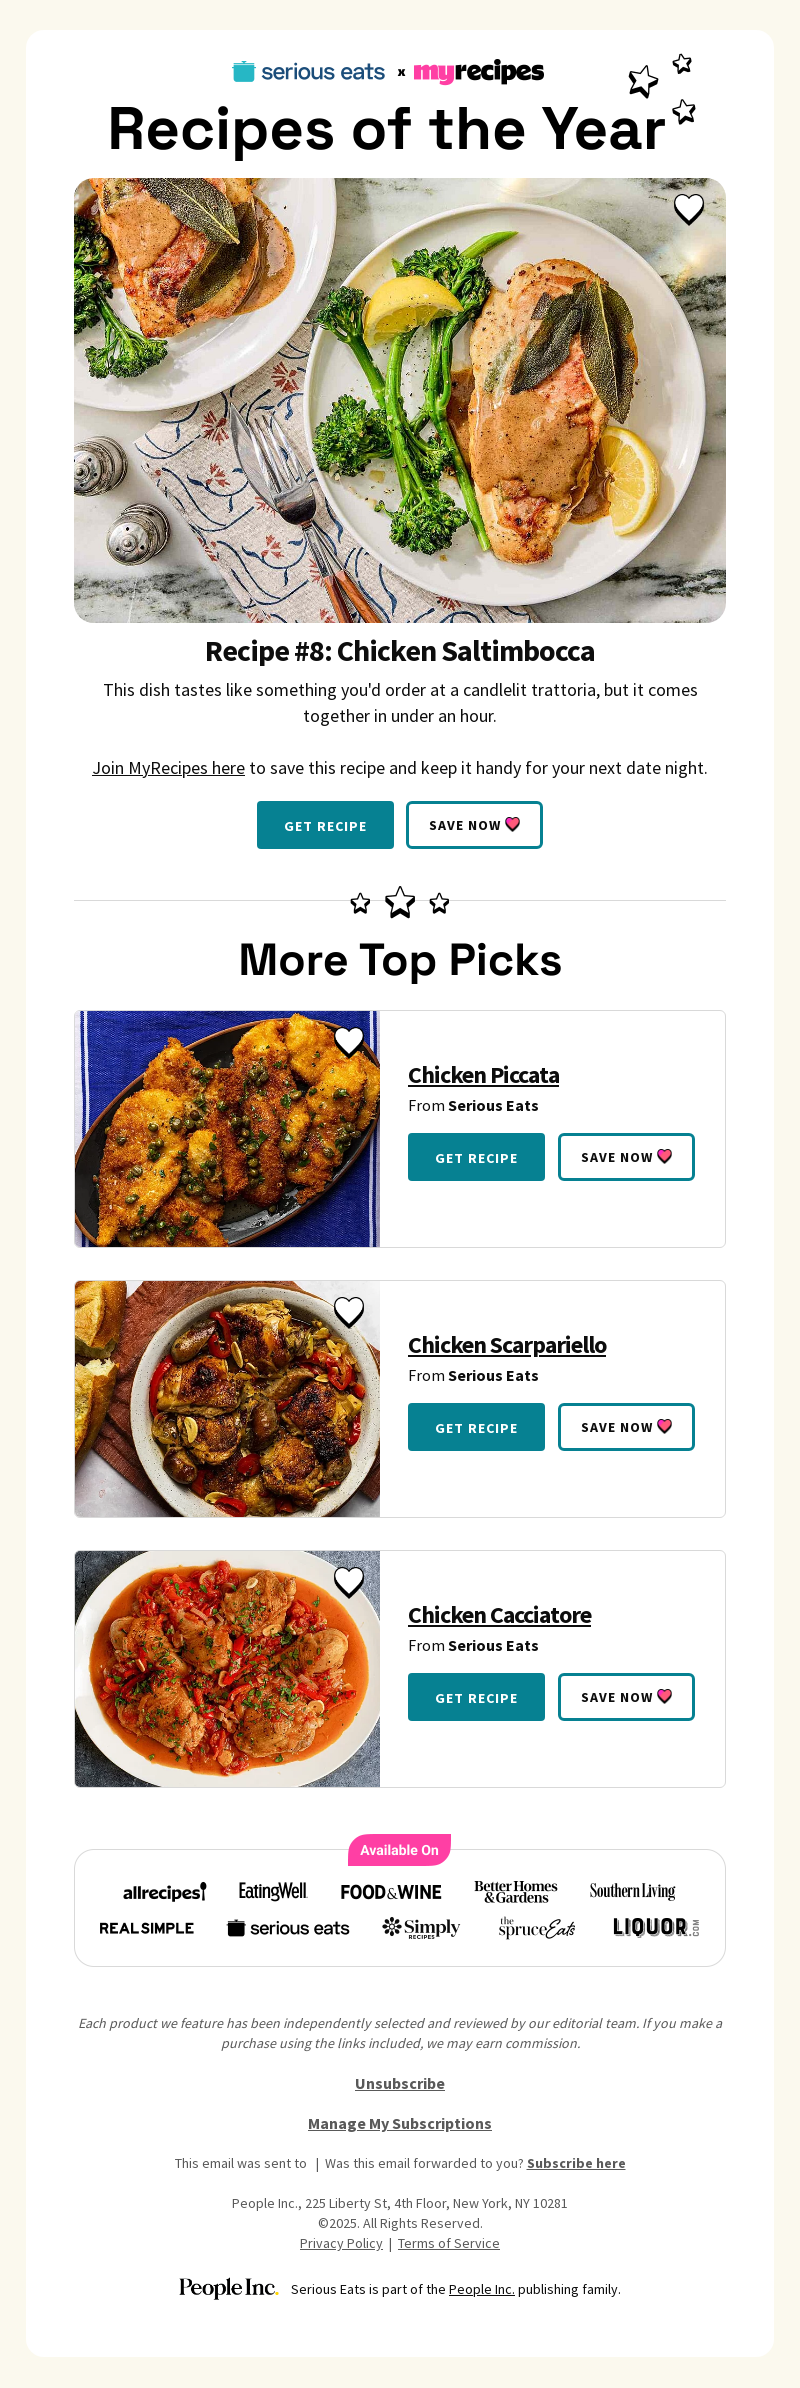Click the Unsubscribe link
The image size is (800, 2388).
point(400,2083)
